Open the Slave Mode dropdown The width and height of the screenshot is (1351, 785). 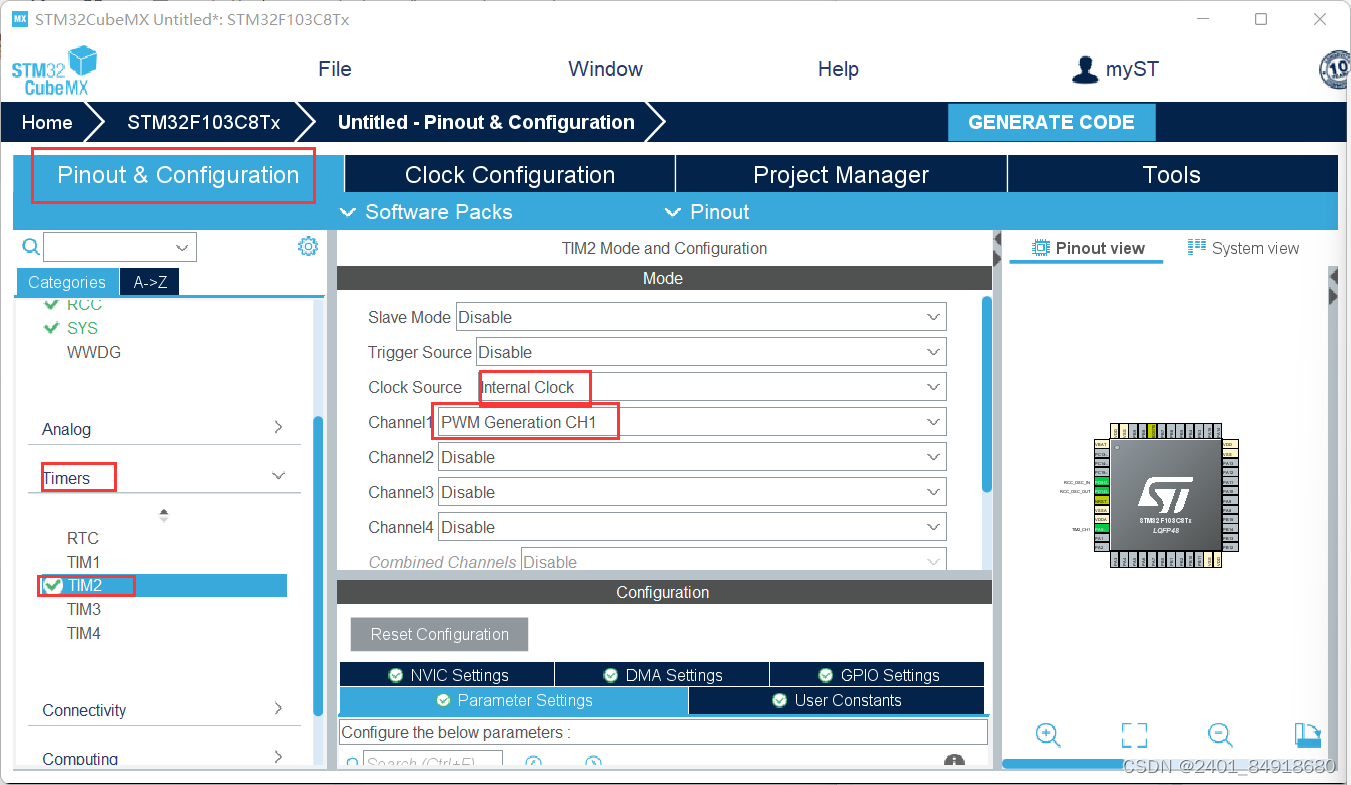point(701,317)
